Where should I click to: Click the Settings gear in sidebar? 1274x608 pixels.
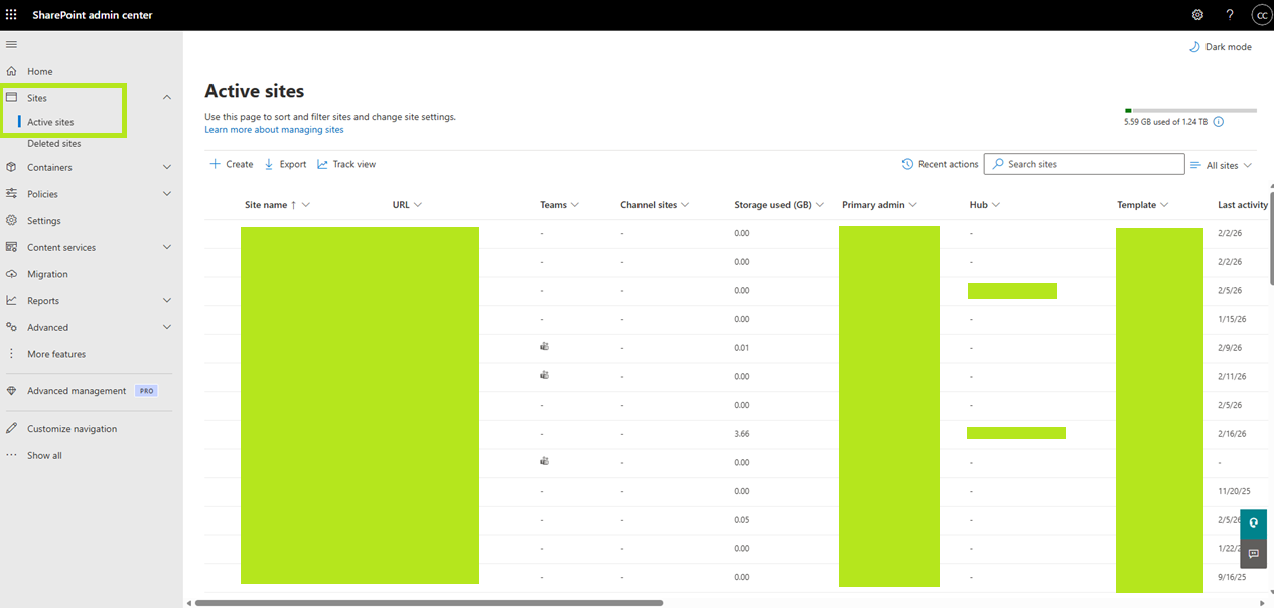pyautogui.click(x=12, y=220)
